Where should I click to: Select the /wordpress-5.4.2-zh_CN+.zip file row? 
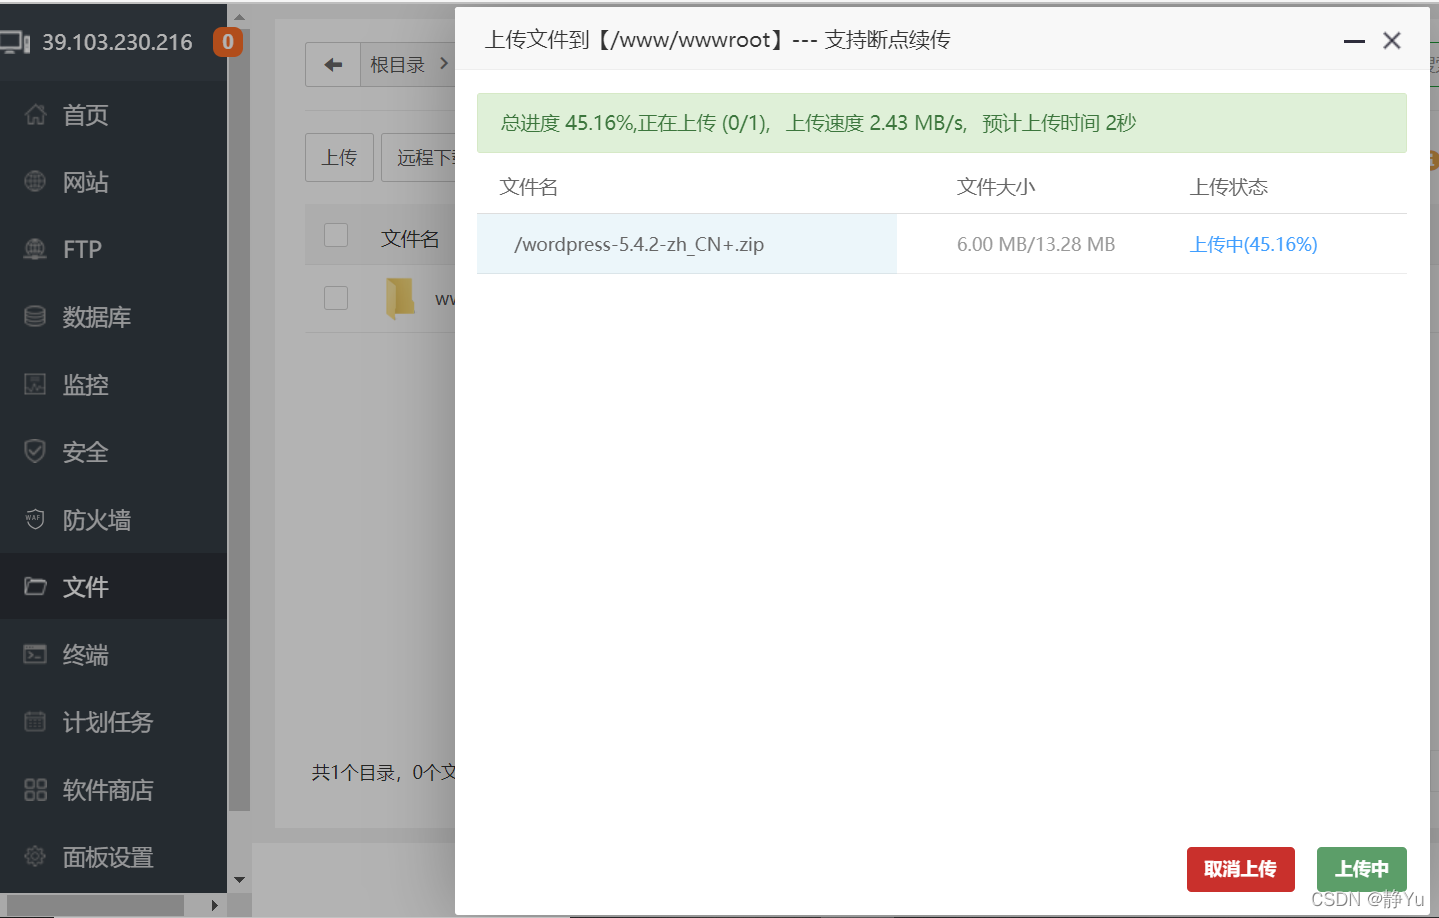click(x=942, y=244)
